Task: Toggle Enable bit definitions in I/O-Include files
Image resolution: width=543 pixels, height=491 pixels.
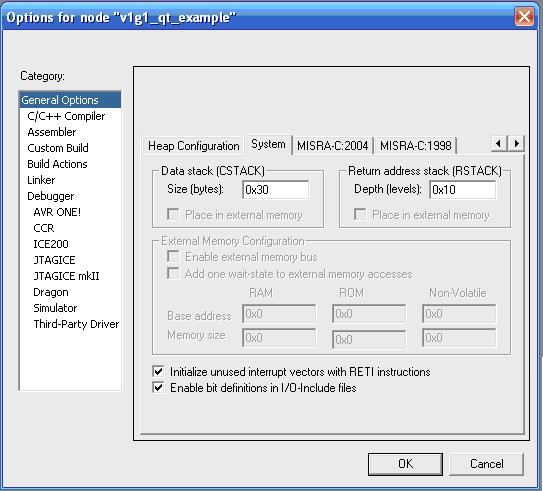Action: click(158, 387)
